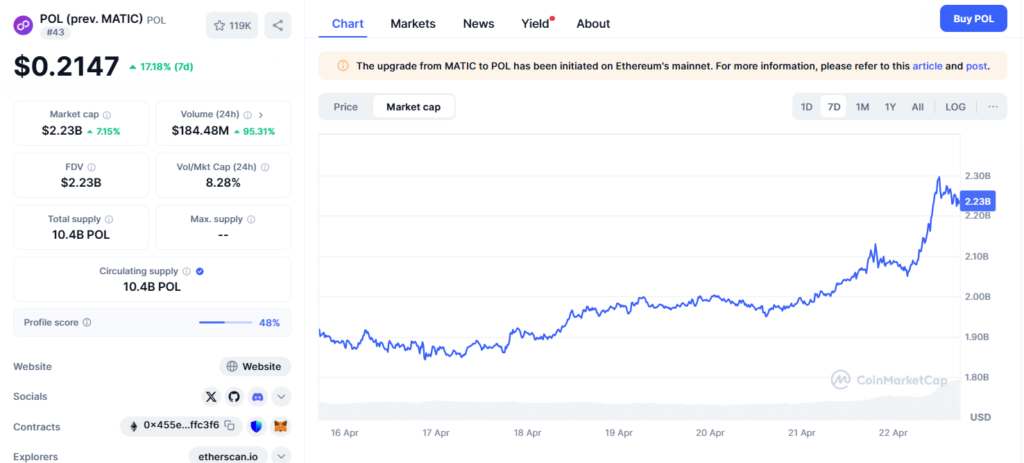Select the 1D chart time range
Screen dimensions: 1024x463
point(806,107)
